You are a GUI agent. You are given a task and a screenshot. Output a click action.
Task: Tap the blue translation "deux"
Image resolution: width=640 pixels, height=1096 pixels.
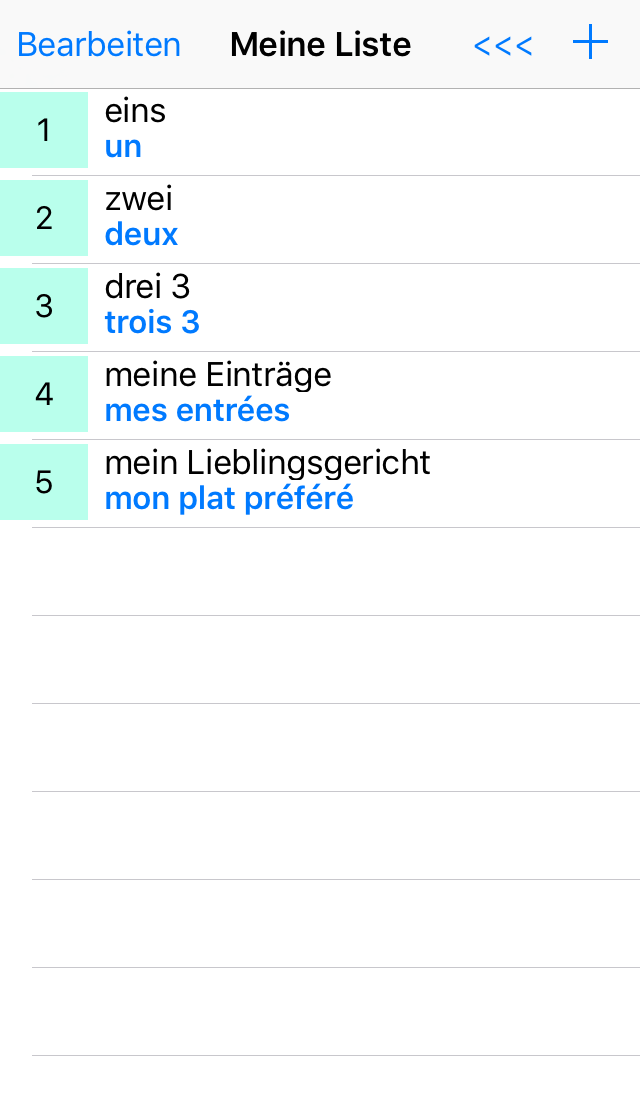point(141,235)
